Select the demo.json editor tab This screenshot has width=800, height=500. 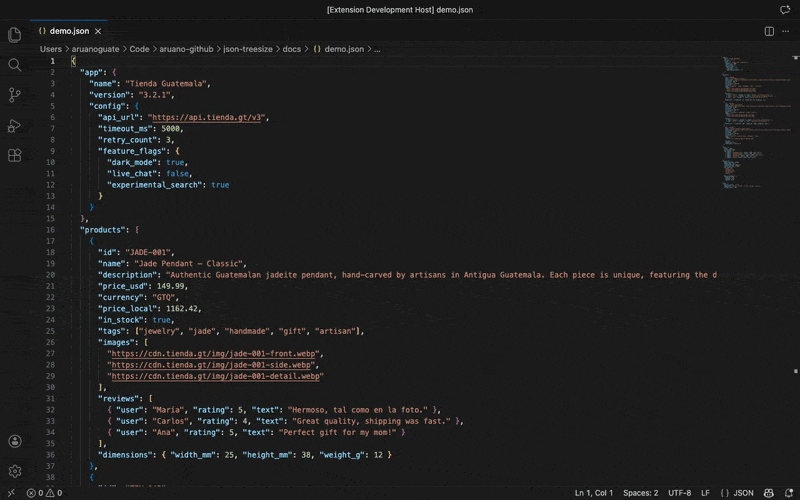68,31
